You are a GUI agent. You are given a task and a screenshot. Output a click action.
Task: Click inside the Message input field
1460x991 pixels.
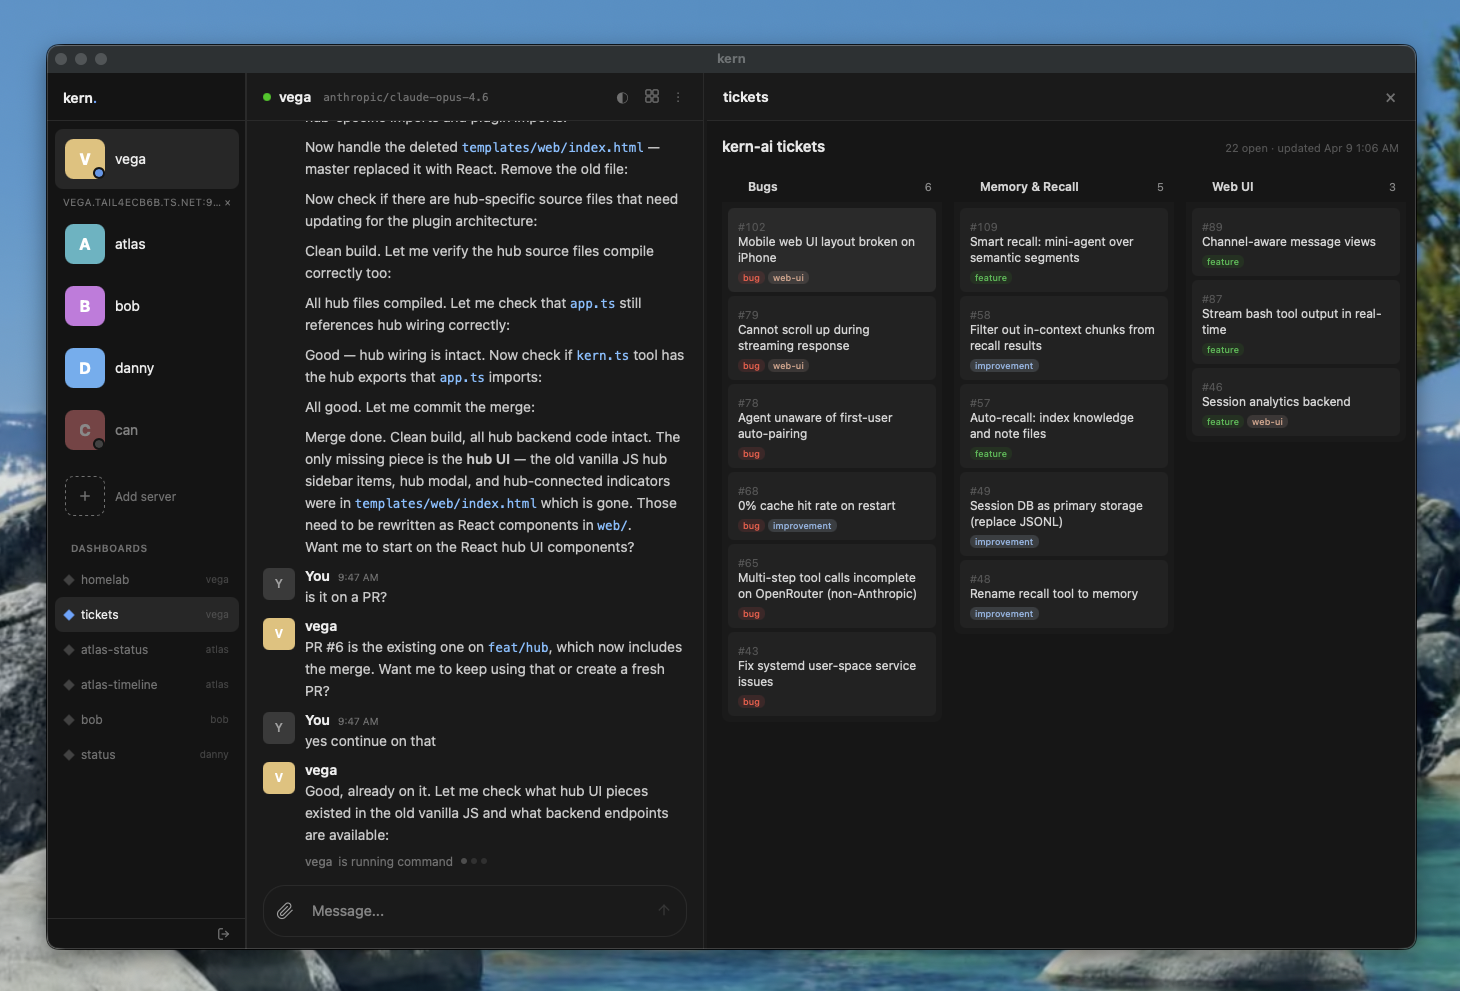tap(450, 911)
